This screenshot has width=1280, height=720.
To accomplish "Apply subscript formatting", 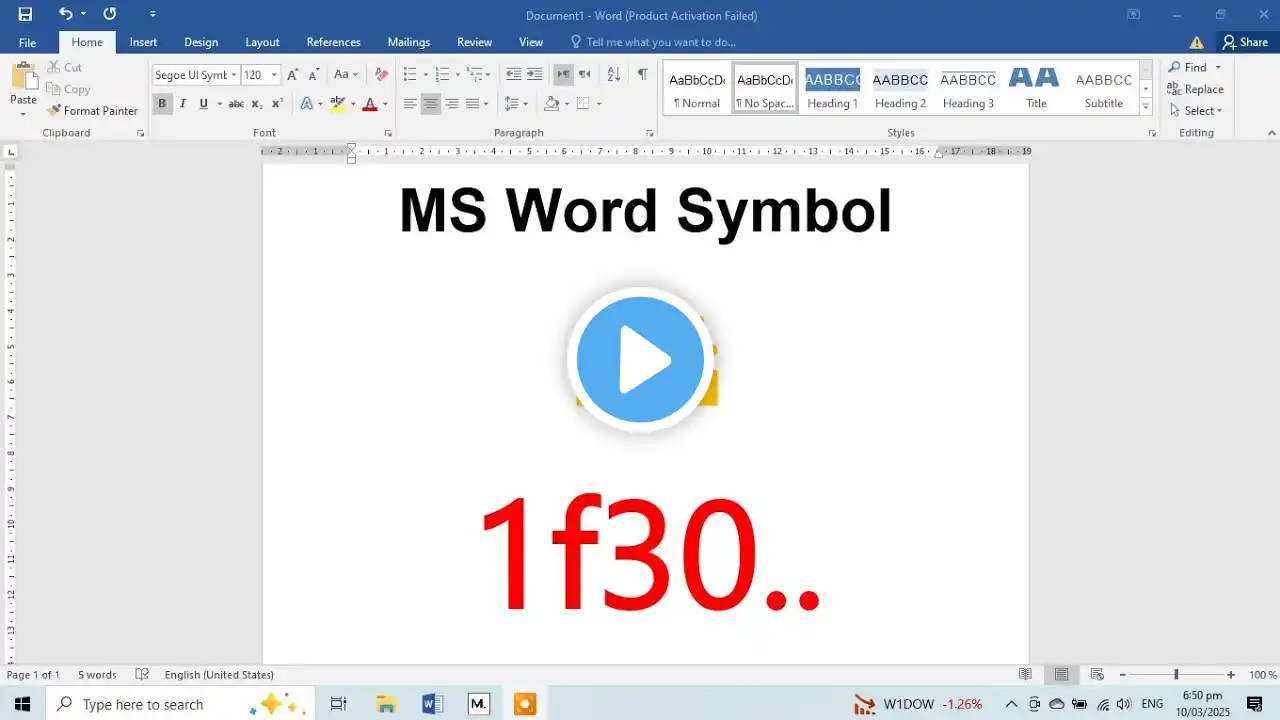I will click(x=257, y=104).
